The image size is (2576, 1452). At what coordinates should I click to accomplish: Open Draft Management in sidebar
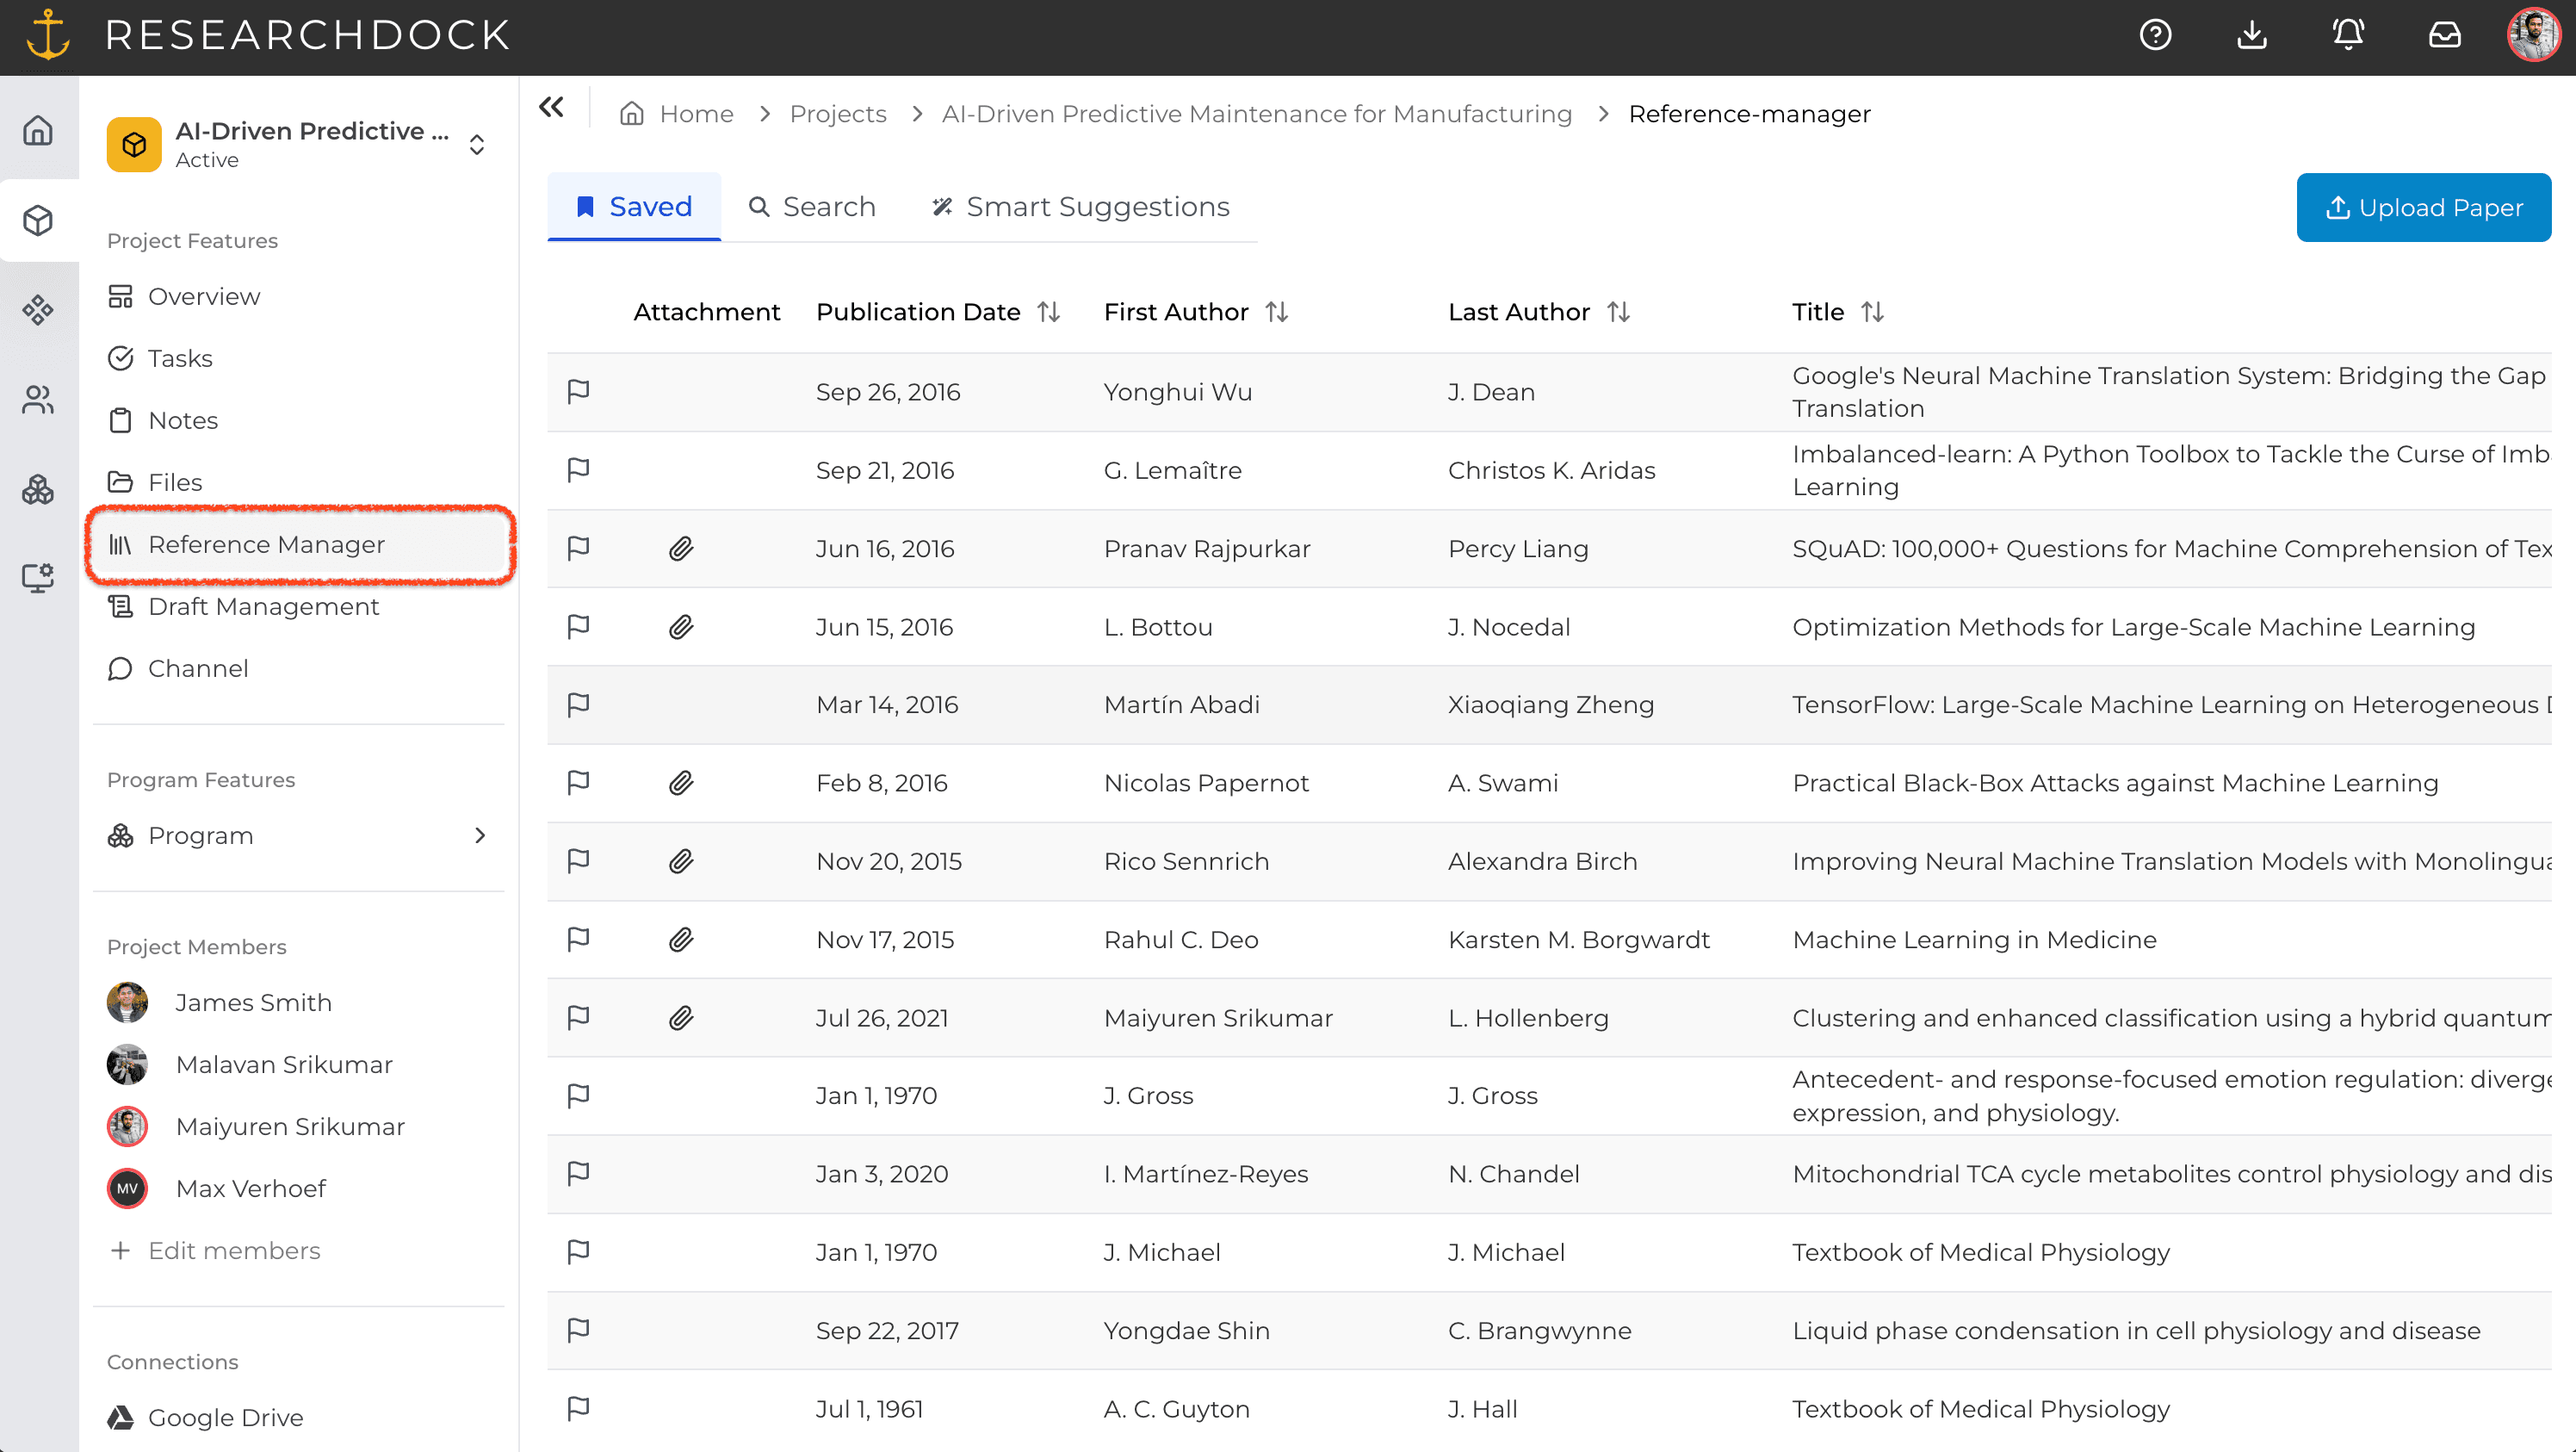[263, 606]
